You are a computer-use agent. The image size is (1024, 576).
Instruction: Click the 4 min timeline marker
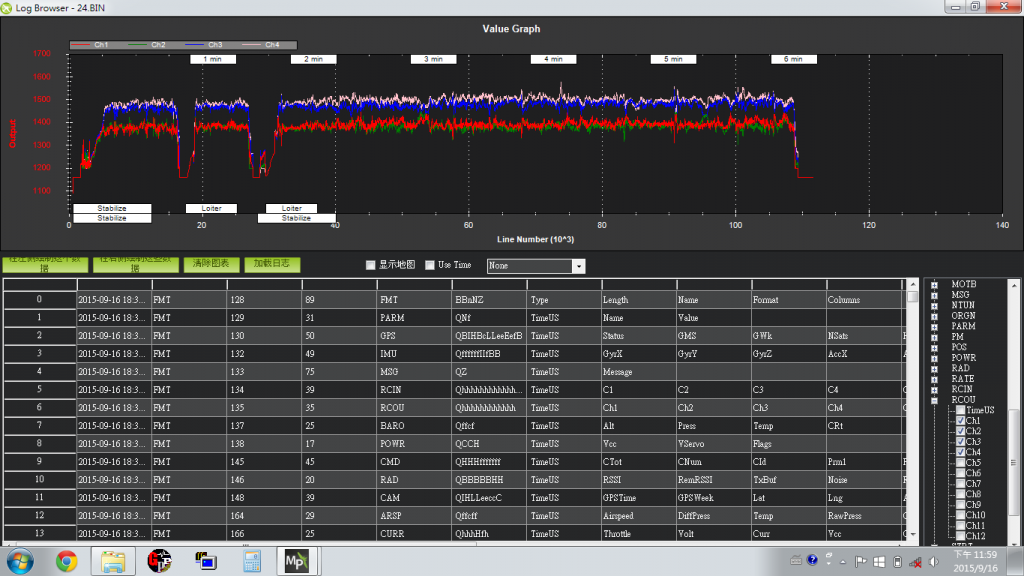[553, 59]
